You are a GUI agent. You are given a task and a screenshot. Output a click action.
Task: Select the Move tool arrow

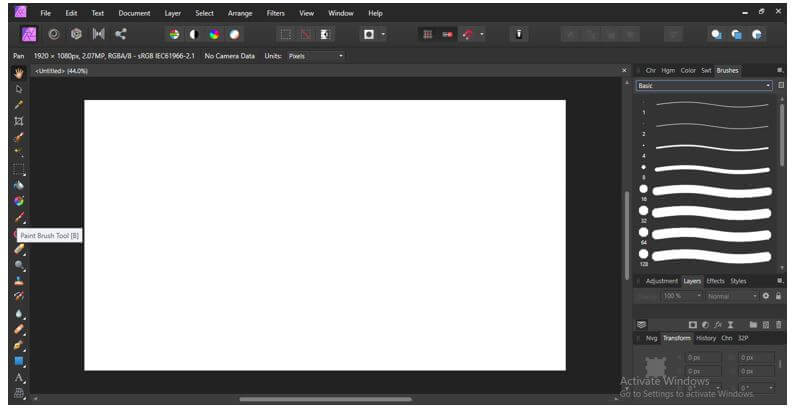point(19,89)
